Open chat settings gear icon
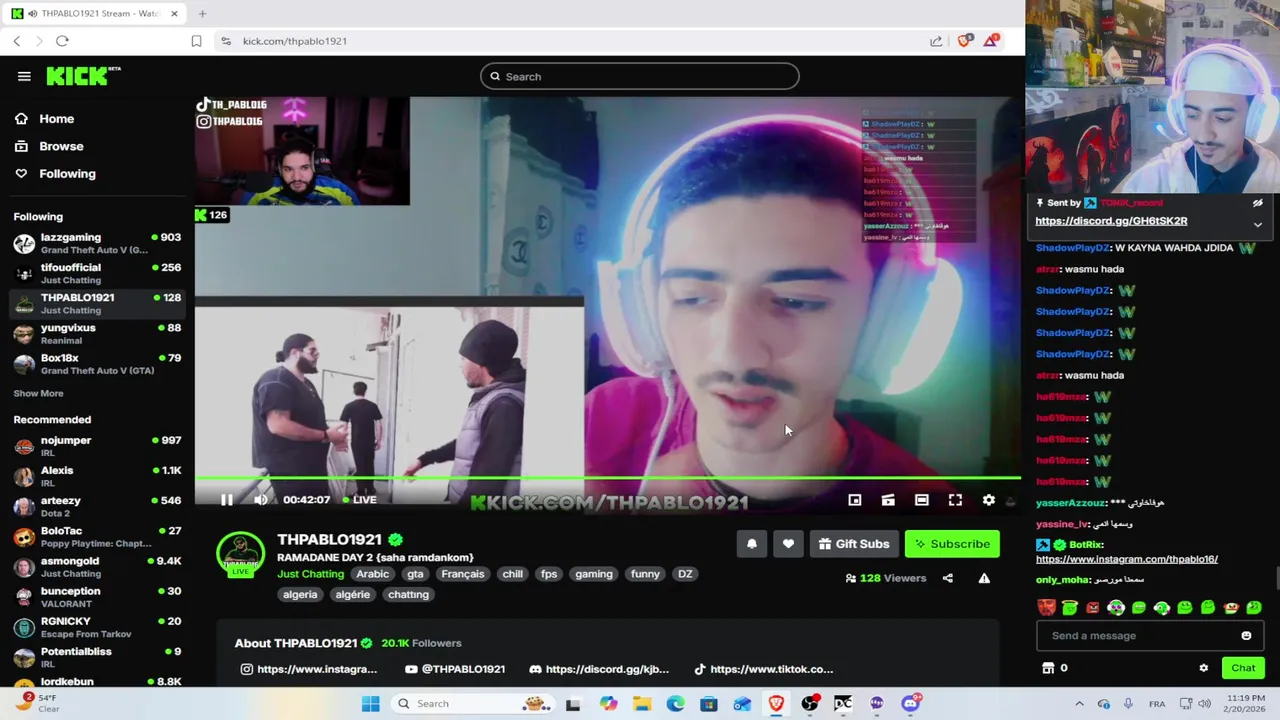The width and height of the screenshot is (1280, 720). tap(1204, 668)
